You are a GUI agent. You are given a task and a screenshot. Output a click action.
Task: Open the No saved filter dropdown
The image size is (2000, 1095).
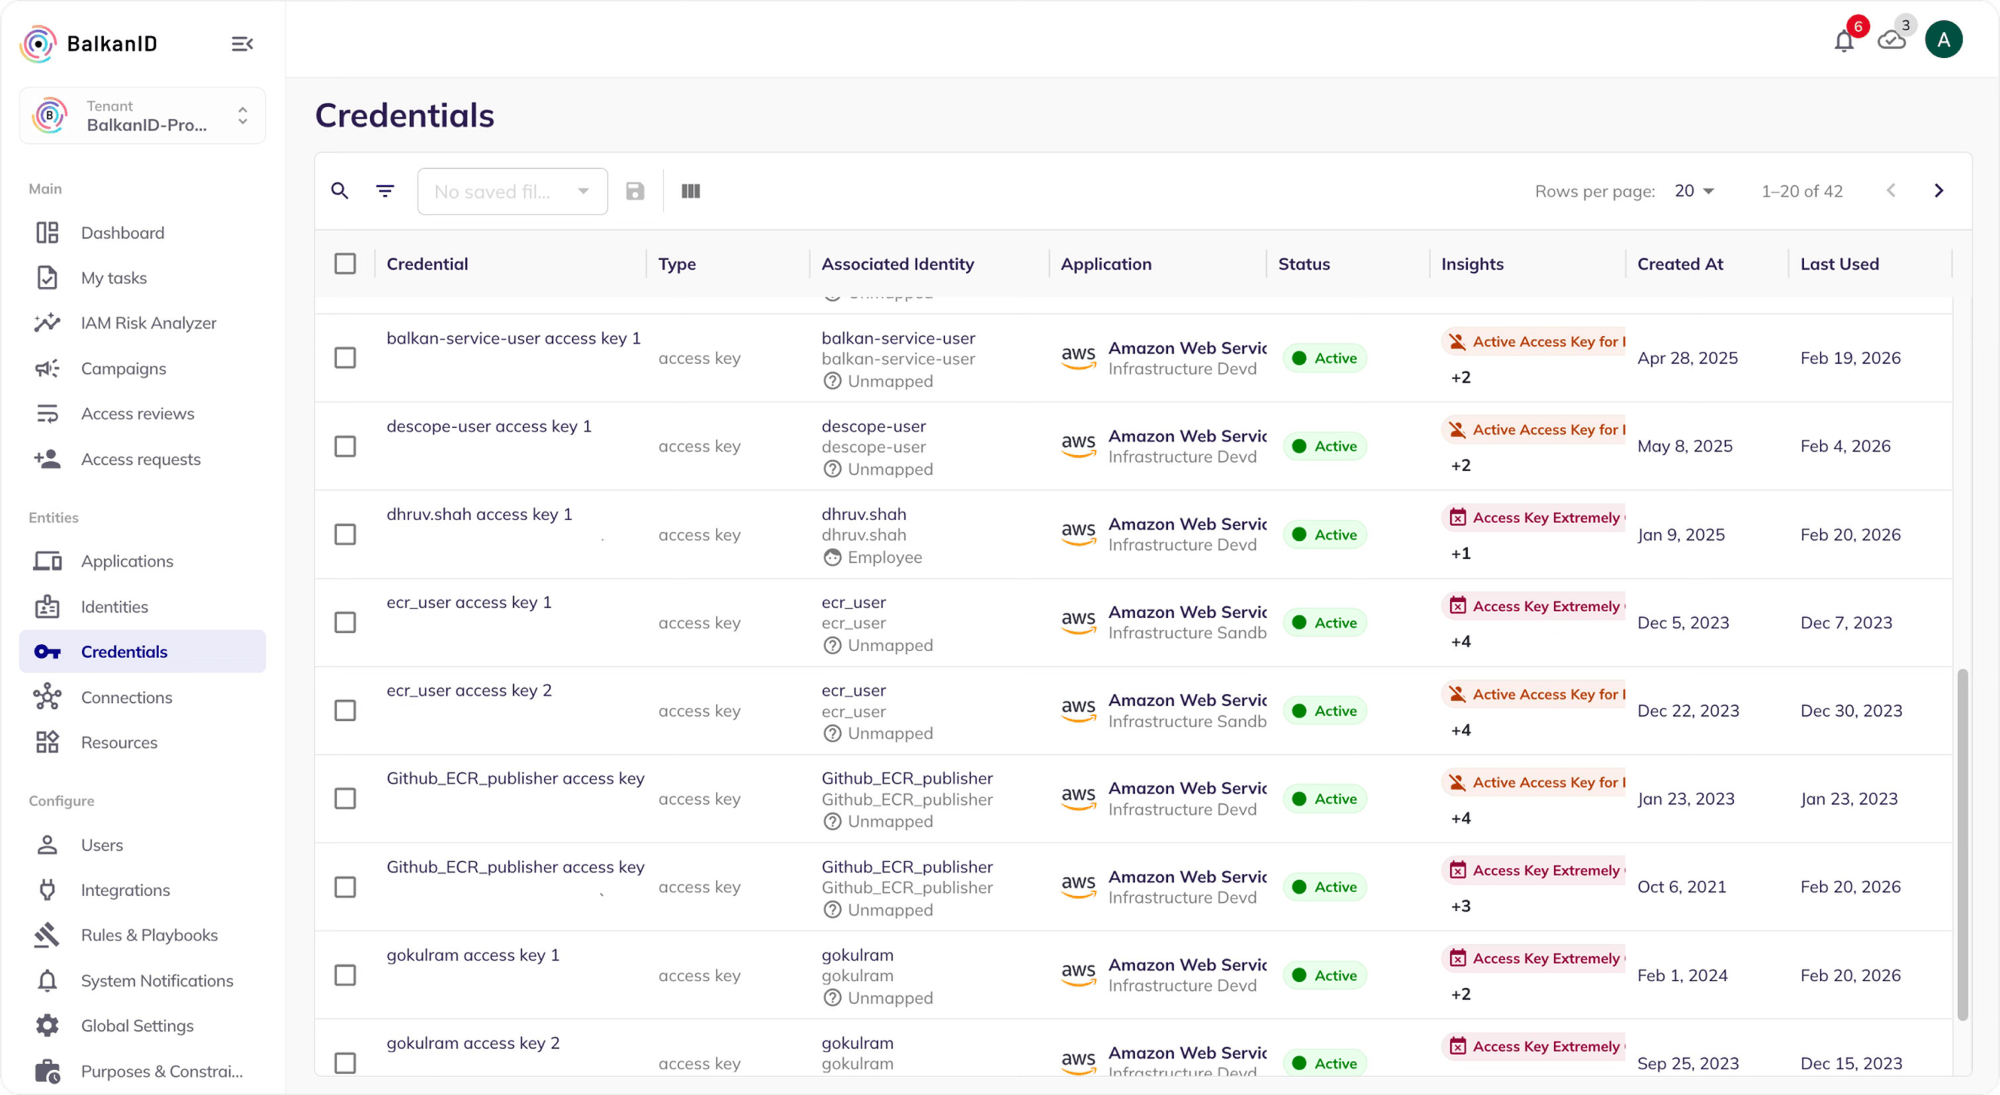[x=512, y=191]
